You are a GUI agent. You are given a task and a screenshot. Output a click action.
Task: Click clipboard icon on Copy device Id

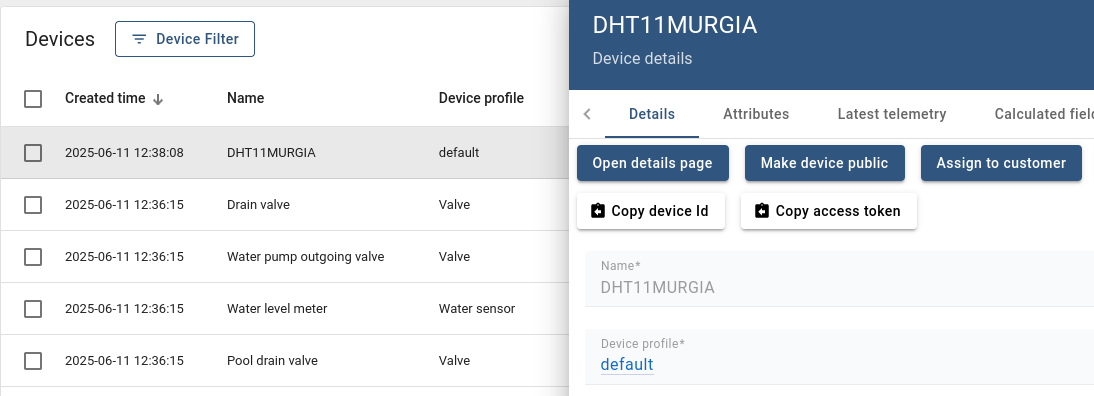click(598, 211)
